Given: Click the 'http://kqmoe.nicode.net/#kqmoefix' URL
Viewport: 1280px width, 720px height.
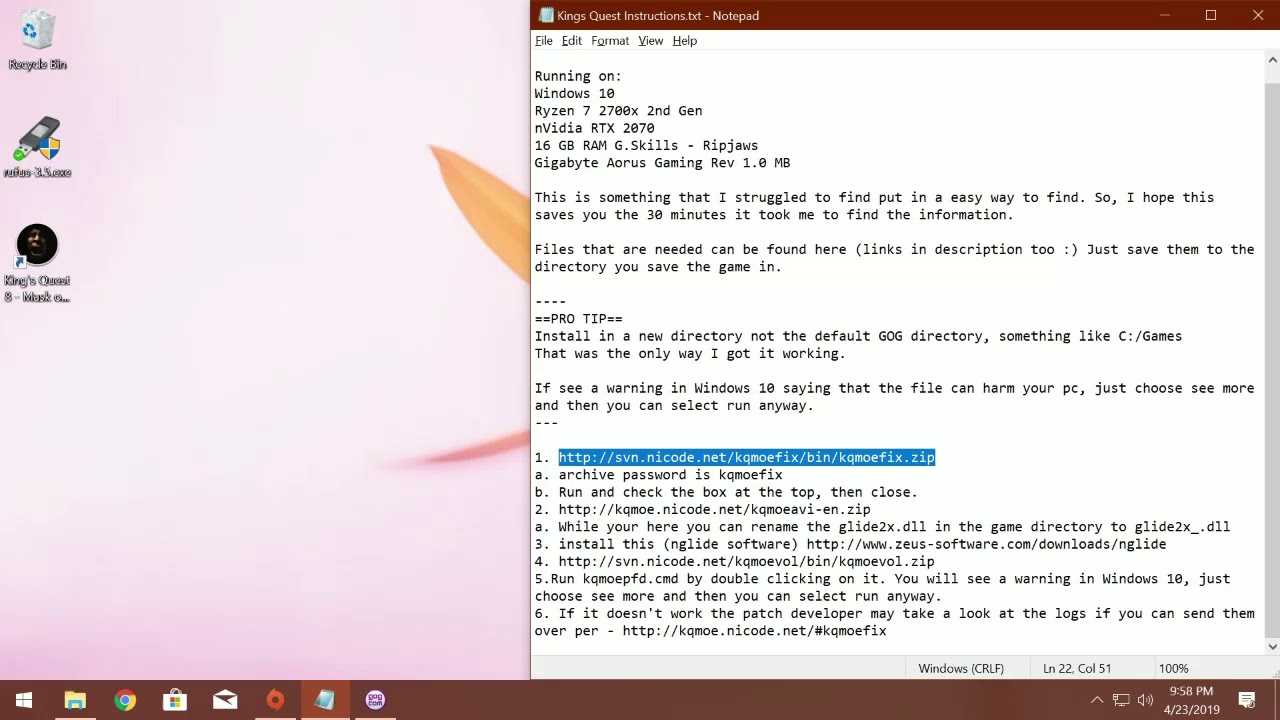Looking at the screenshot, I should pyautogui.click(x=754, y=631).
